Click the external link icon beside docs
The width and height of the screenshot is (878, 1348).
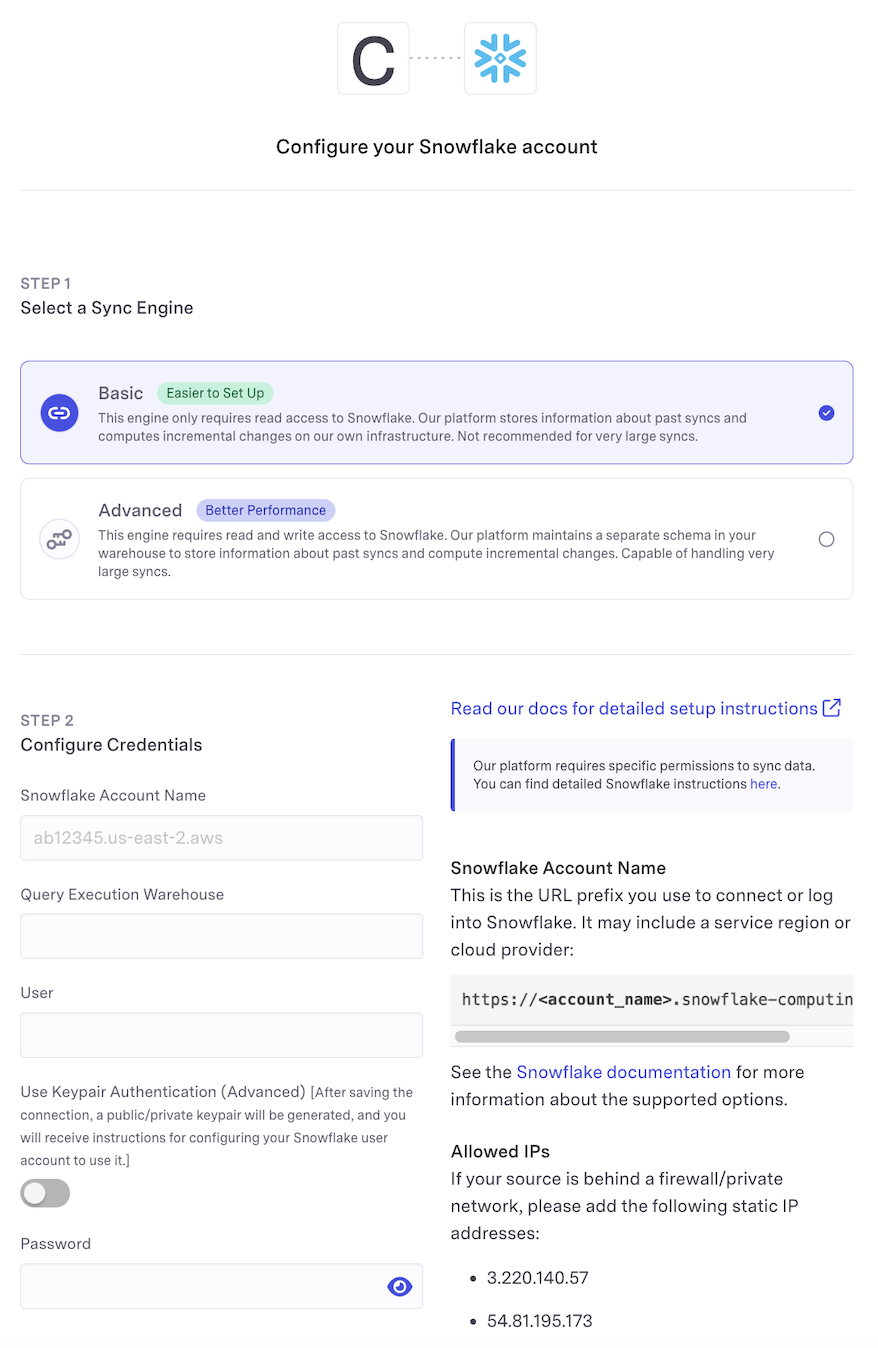(x=831, y=708)
